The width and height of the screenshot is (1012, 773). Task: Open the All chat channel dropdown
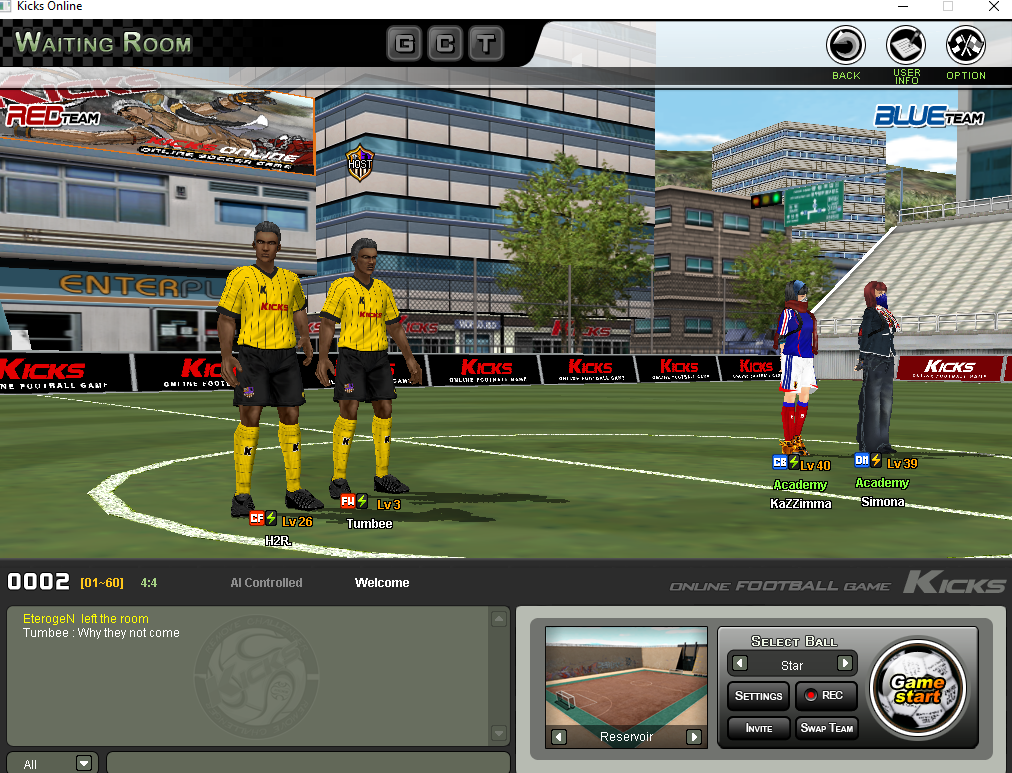(84, 763)
